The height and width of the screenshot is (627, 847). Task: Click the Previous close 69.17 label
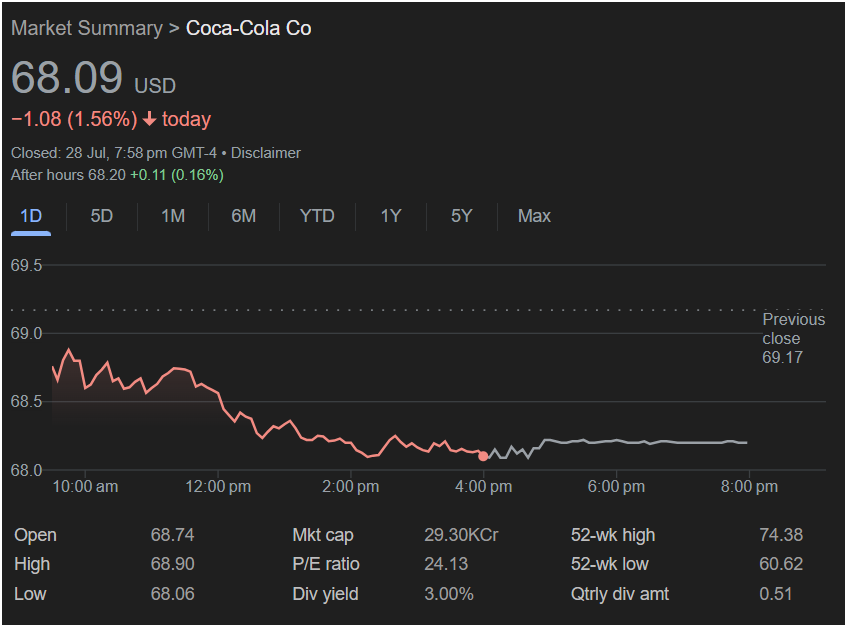click(793, 338)
